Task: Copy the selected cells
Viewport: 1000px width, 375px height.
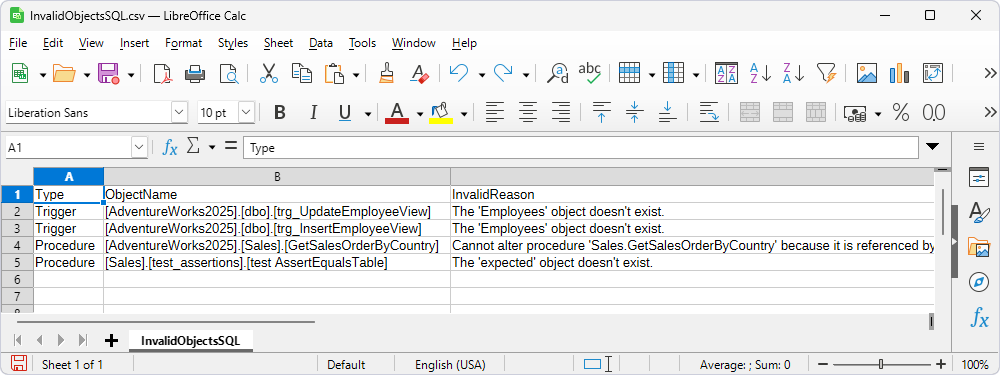Action: point(301,73)
